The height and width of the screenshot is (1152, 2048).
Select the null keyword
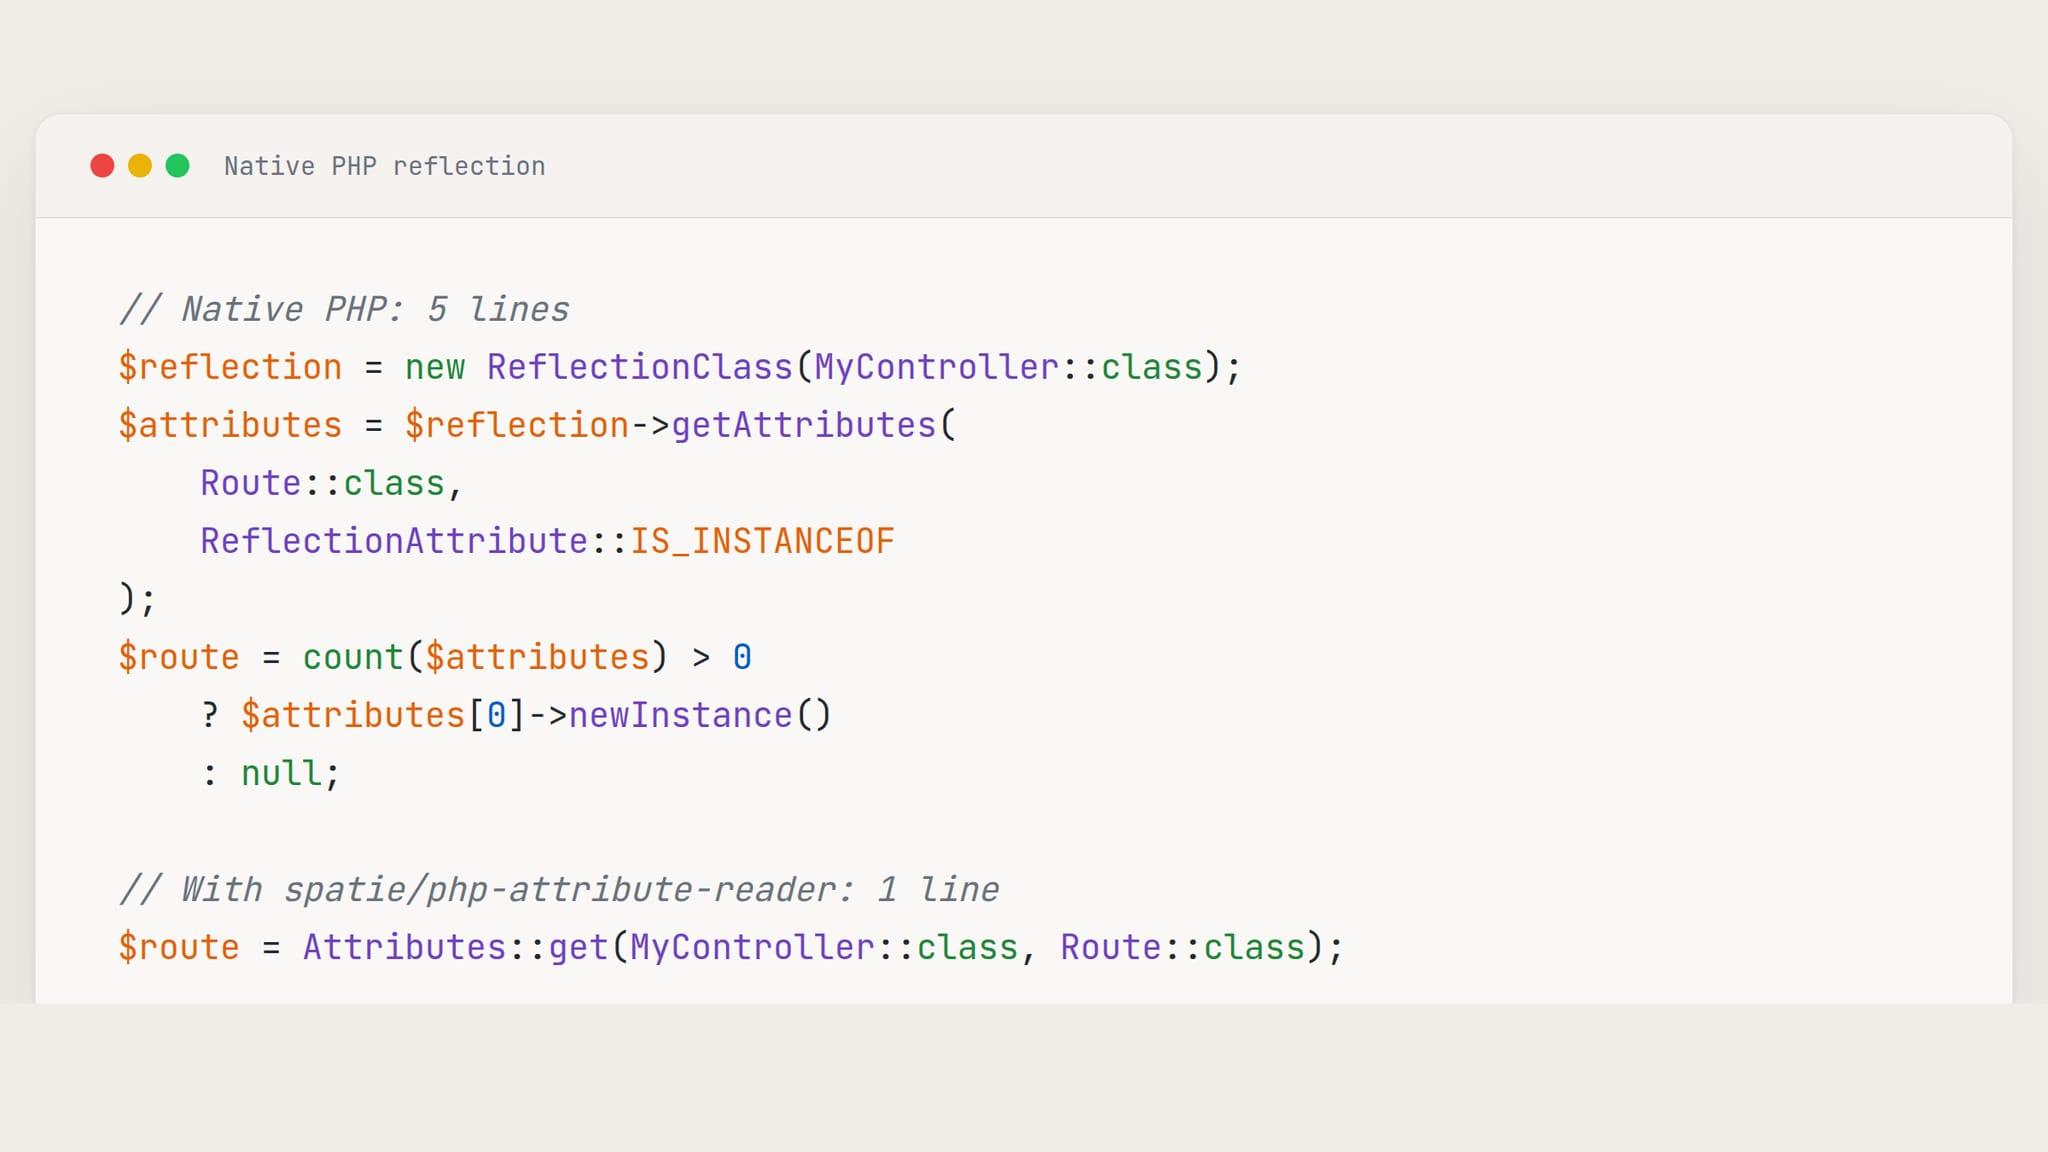pos(285,772)
